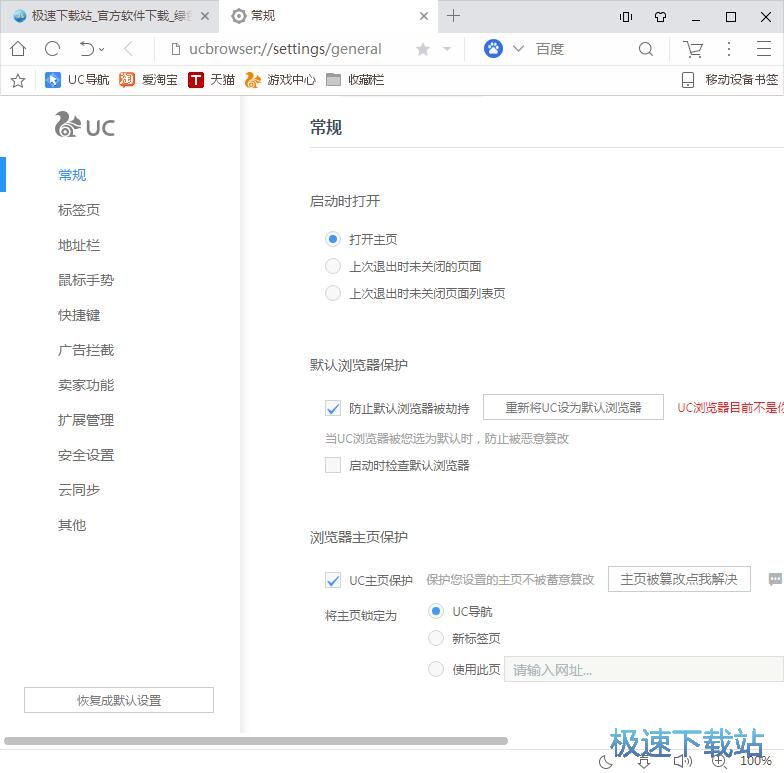Open the 广告拦截 settings category
Screen dimensions: 784x773
86,350
